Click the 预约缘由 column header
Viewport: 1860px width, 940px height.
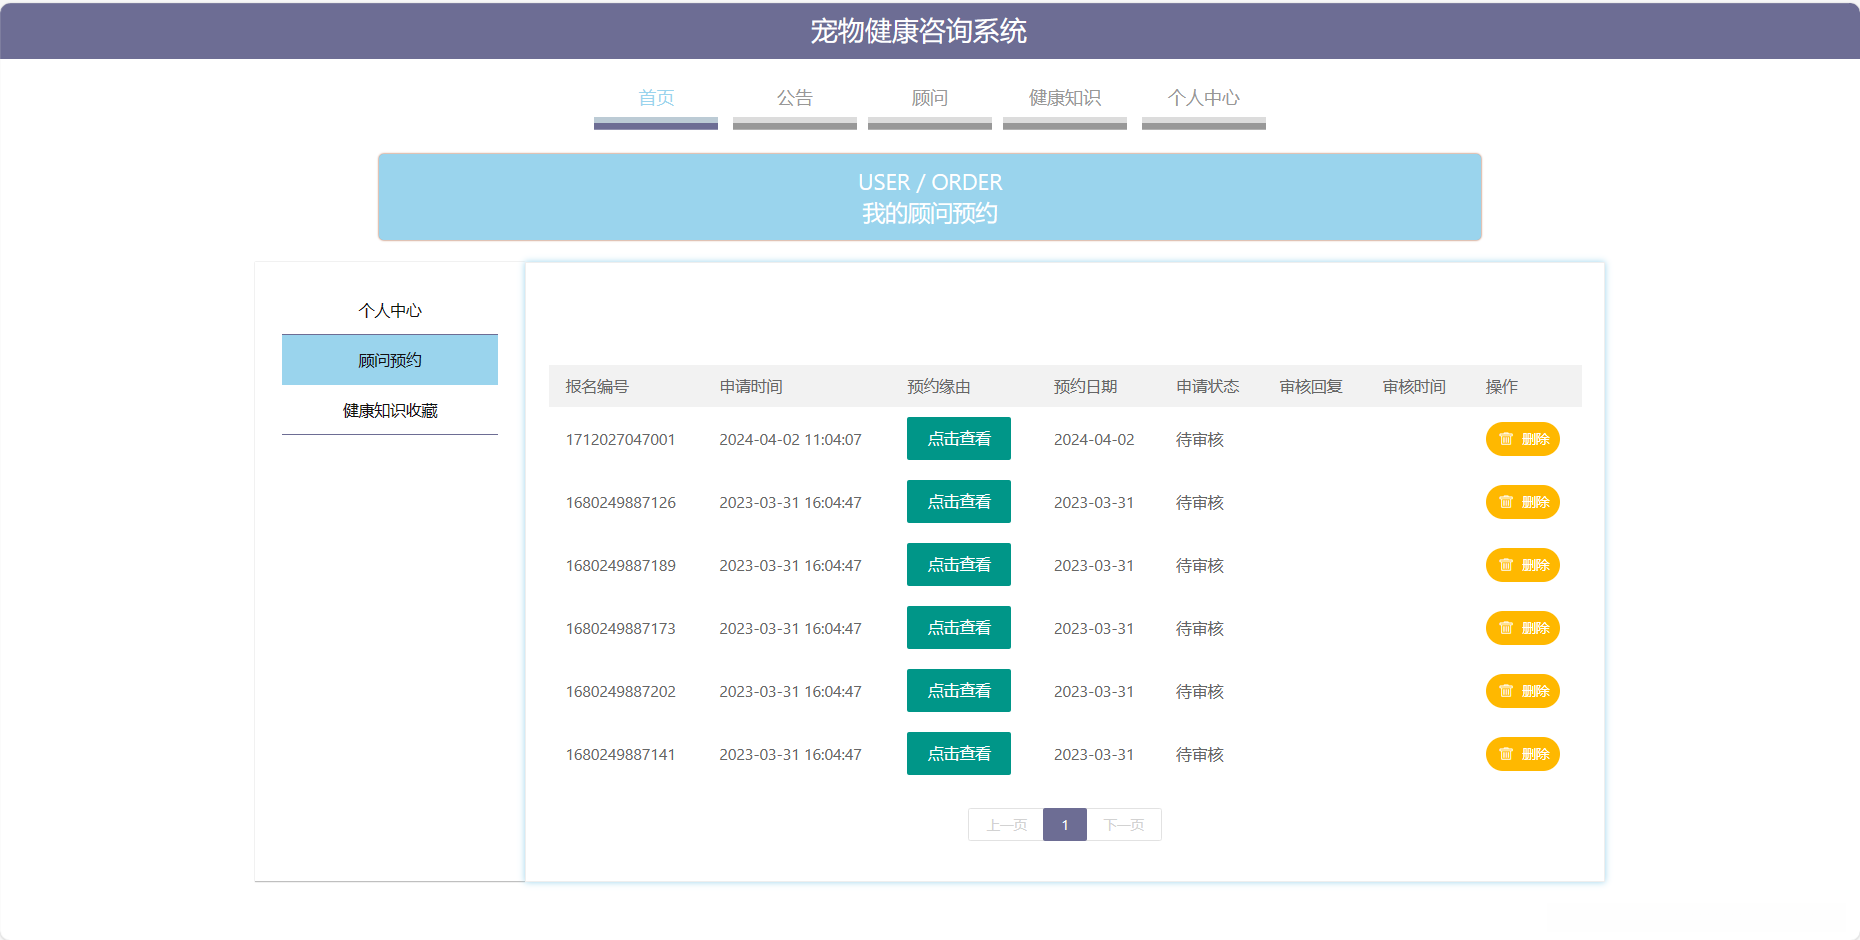(x=939, y=387)
